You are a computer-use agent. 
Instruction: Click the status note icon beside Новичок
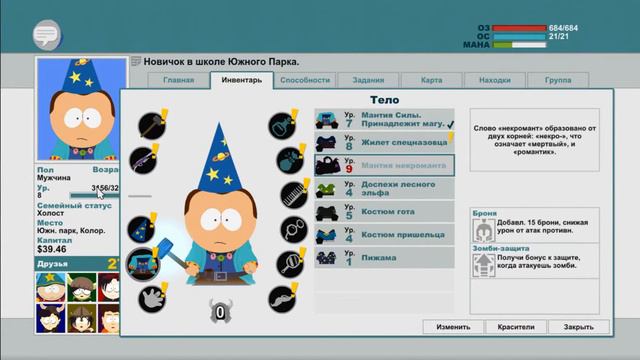click(136, 62)
